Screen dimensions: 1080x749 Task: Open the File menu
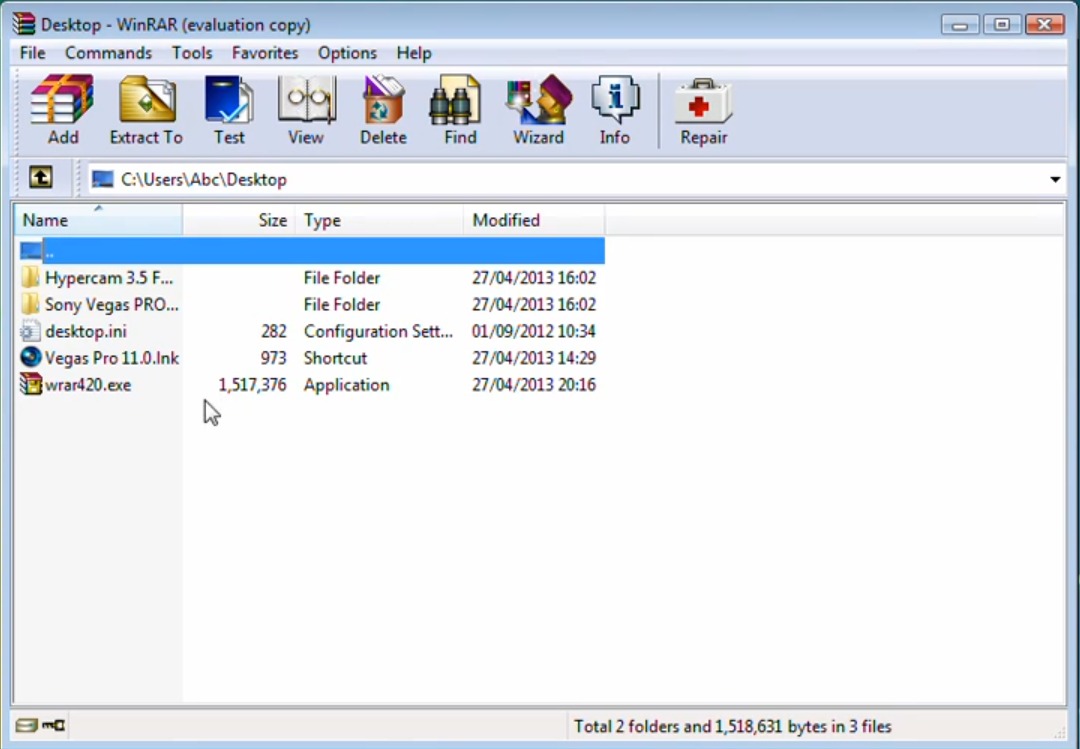[x=32, y=53]
